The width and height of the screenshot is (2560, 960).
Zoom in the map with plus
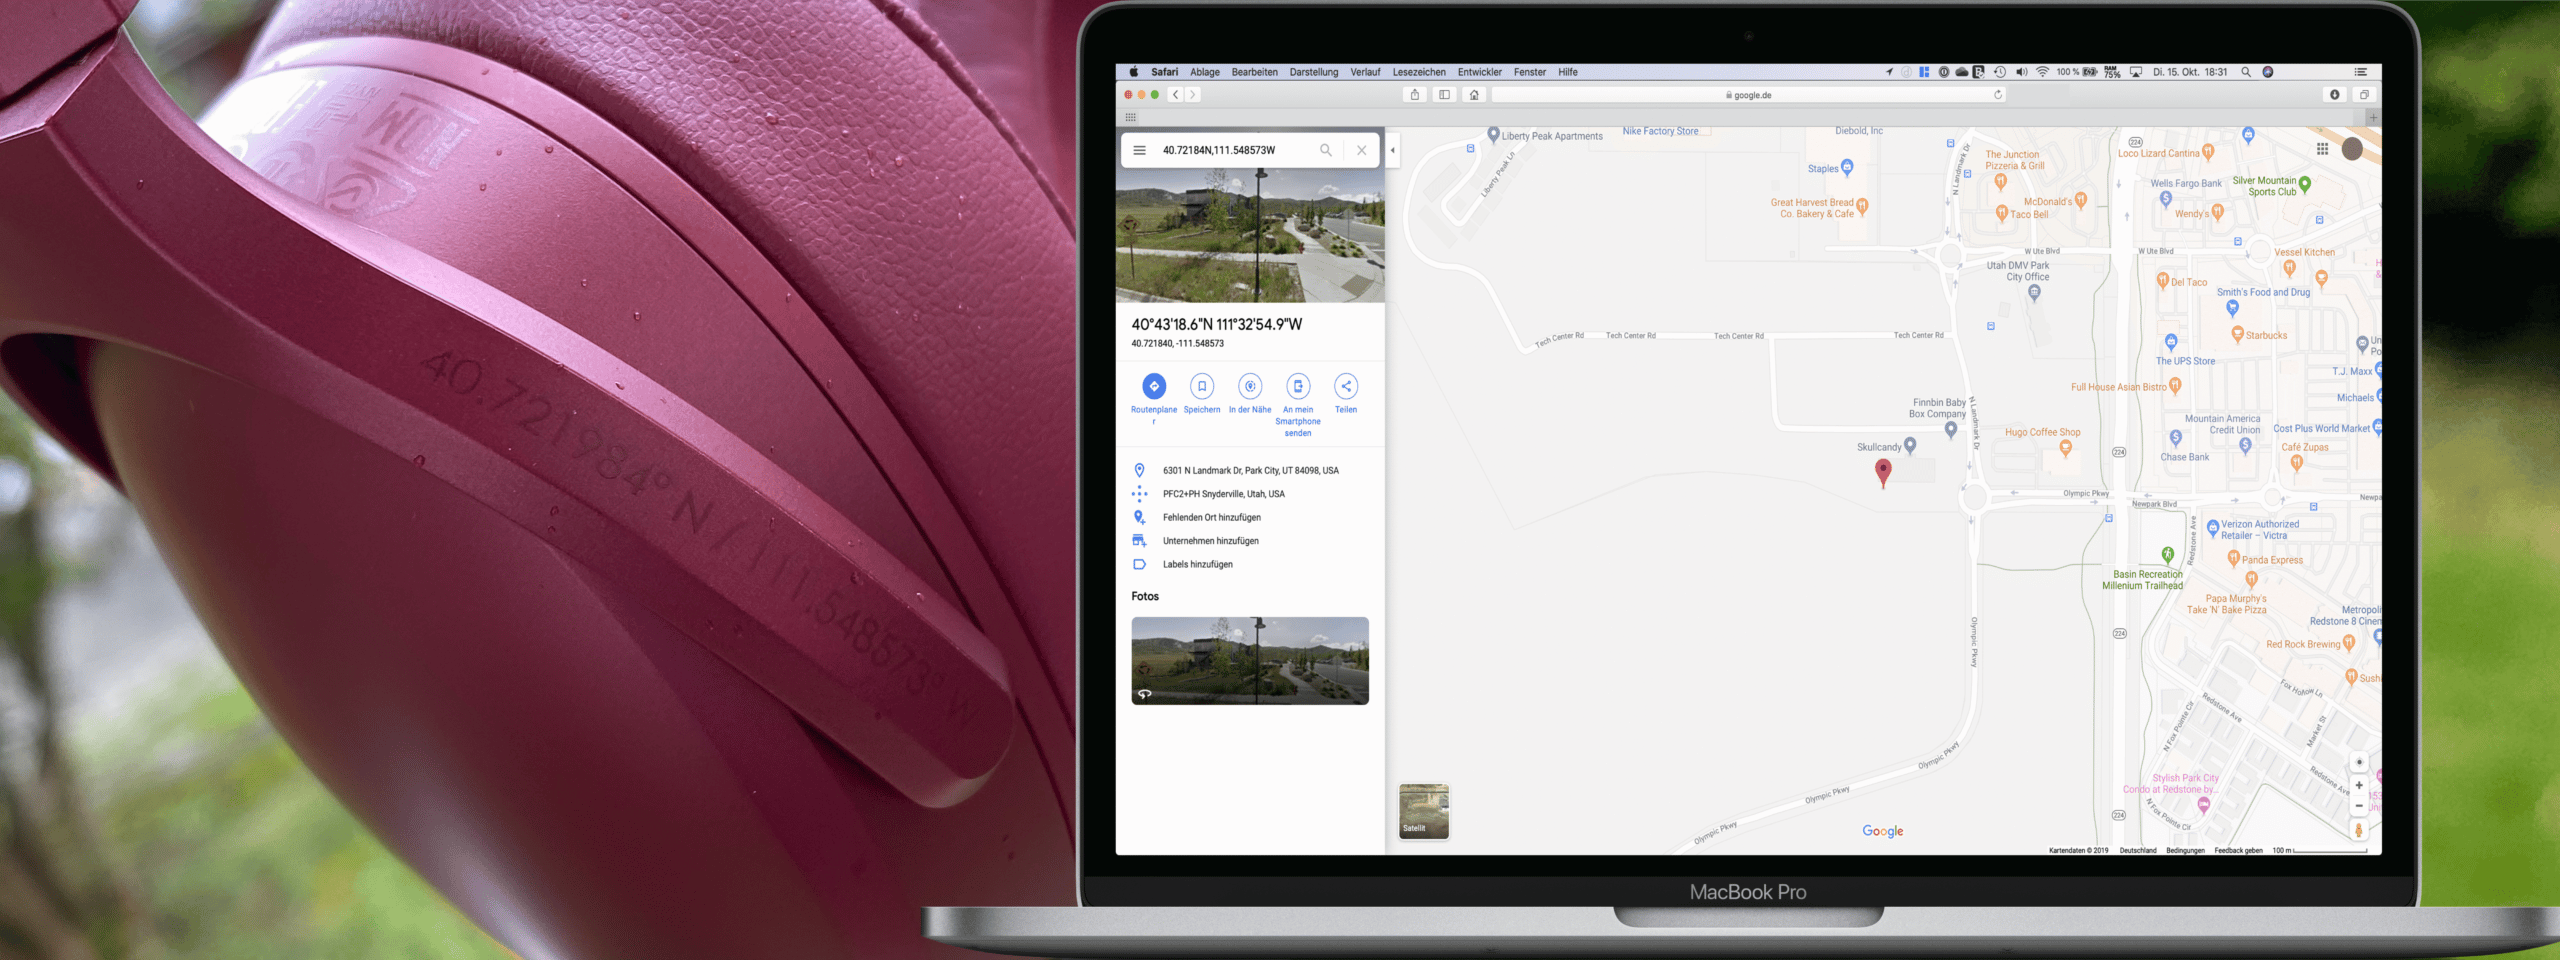click(2358, 786)
